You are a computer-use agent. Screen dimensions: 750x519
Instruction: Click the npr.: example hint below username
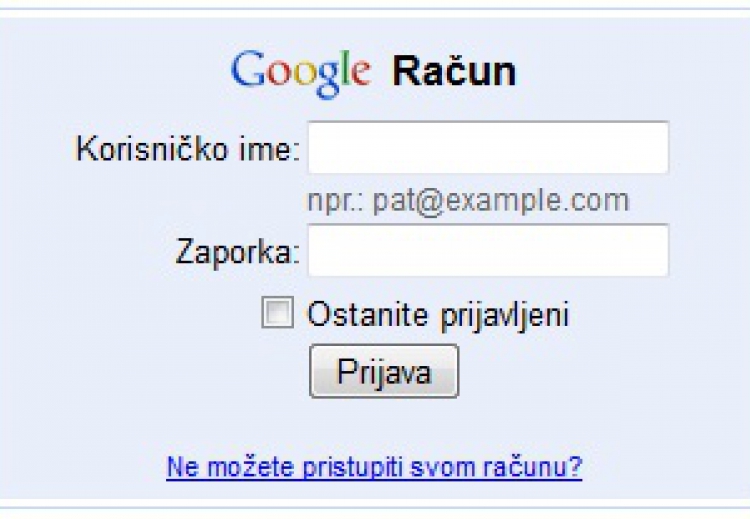click(x=468, y=201)
